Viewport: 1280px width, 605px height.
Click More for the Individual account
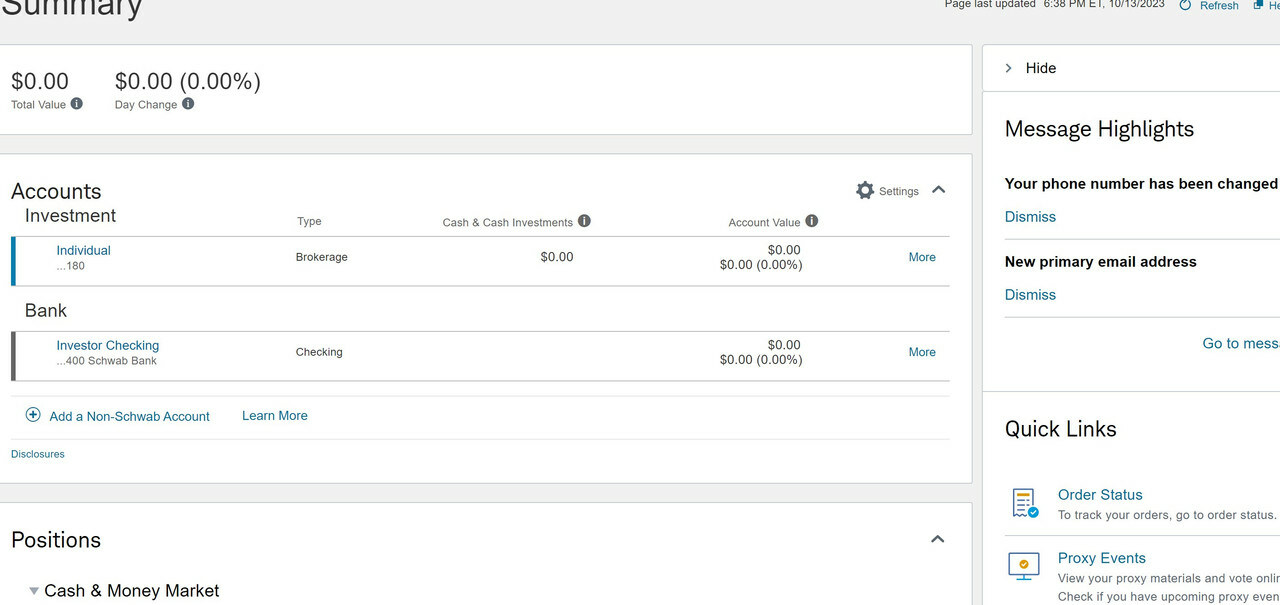pyautogui.click(x=922, y=257)
